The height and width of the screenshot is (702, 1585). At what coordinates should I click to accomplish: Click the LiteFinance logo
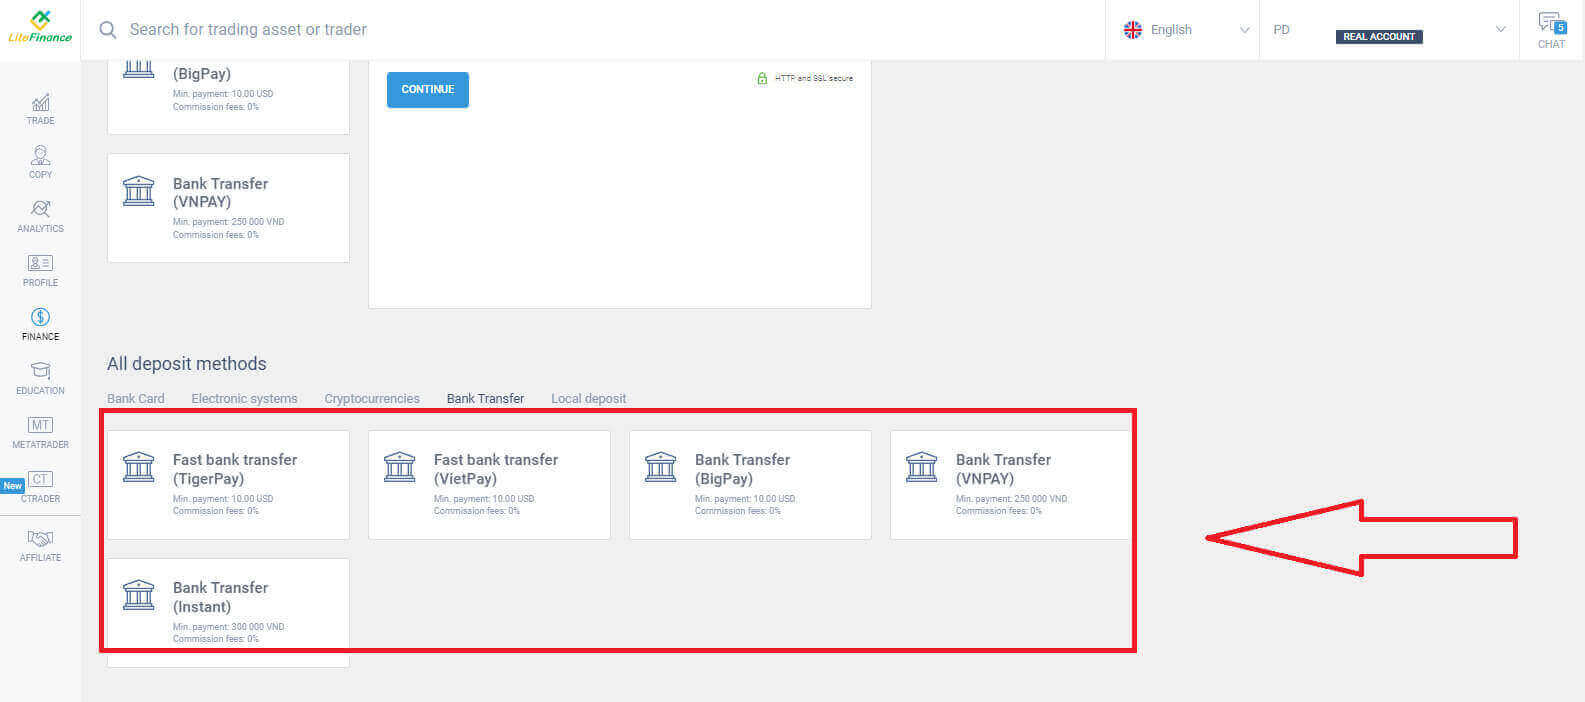tap(40, 28)
